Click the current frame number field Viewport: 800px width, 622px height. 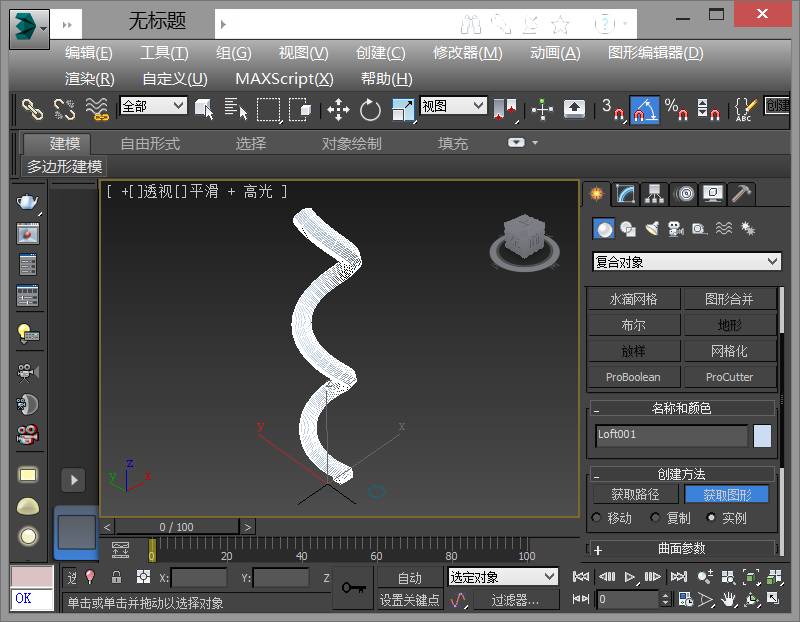[x=628, y=599]
